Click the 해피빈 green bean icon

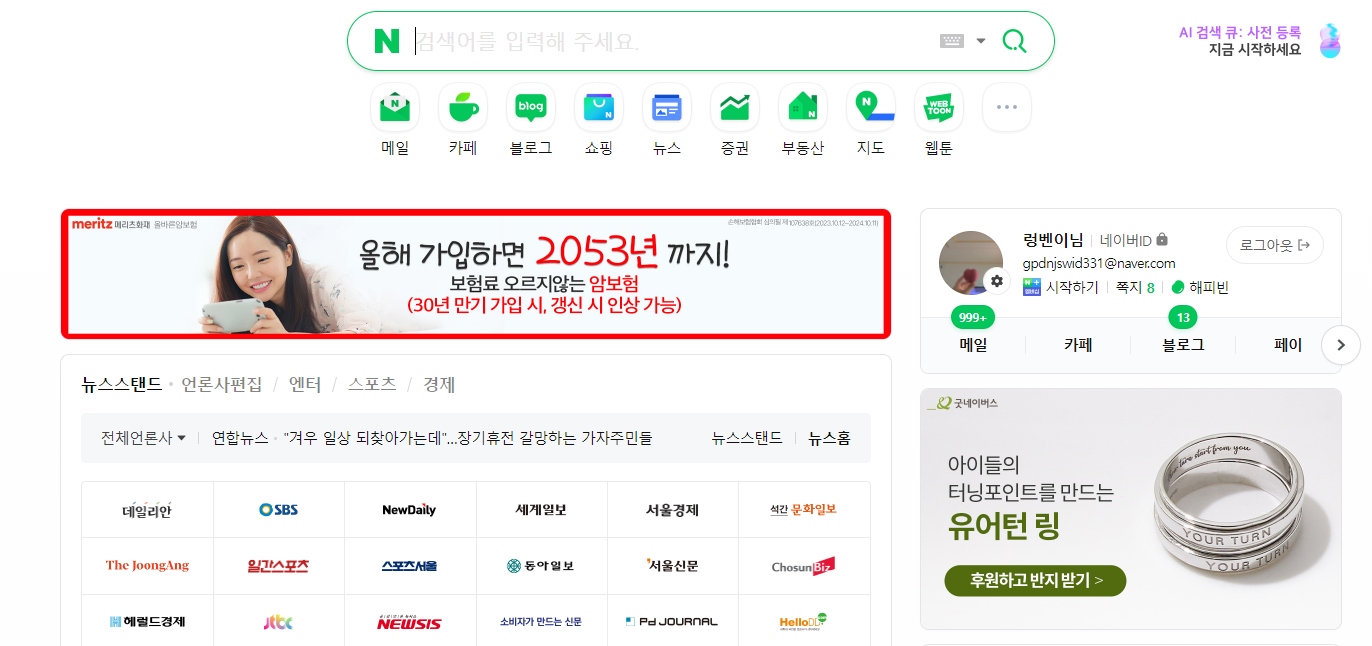pos(1178,287)
